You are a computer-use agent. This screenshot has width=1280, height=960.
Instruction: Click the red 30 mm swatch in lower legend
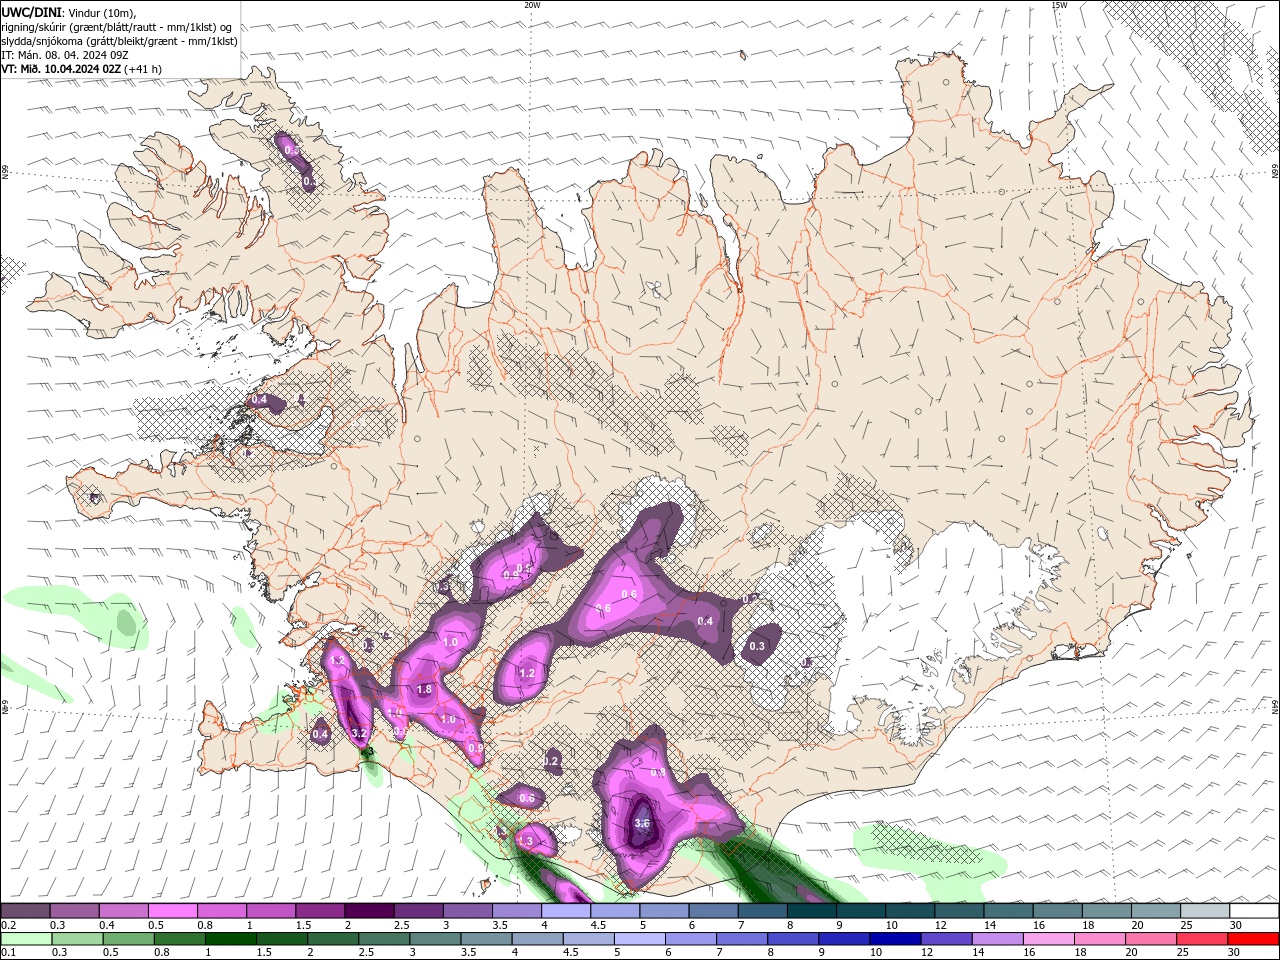pyautogui.click(x=1253, y=939)
